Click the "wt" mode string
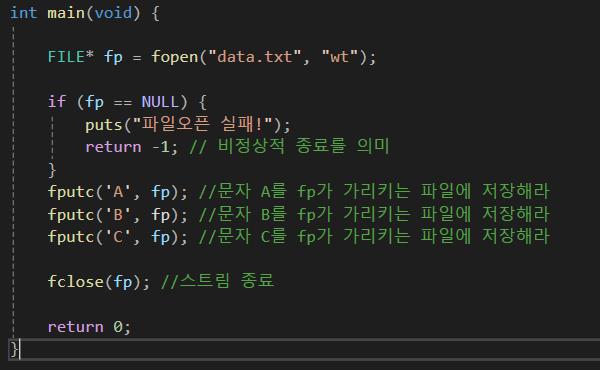 coord(340,57)
